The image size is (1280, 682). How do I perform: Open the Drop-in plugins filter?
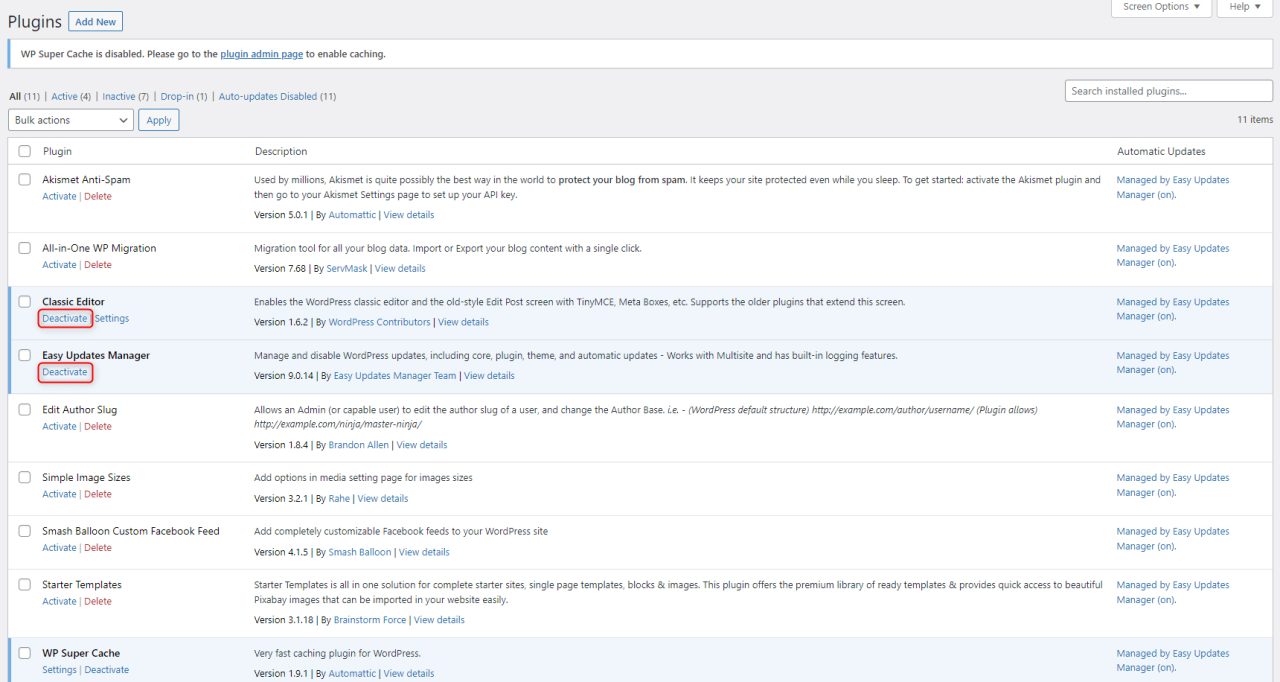178,96
